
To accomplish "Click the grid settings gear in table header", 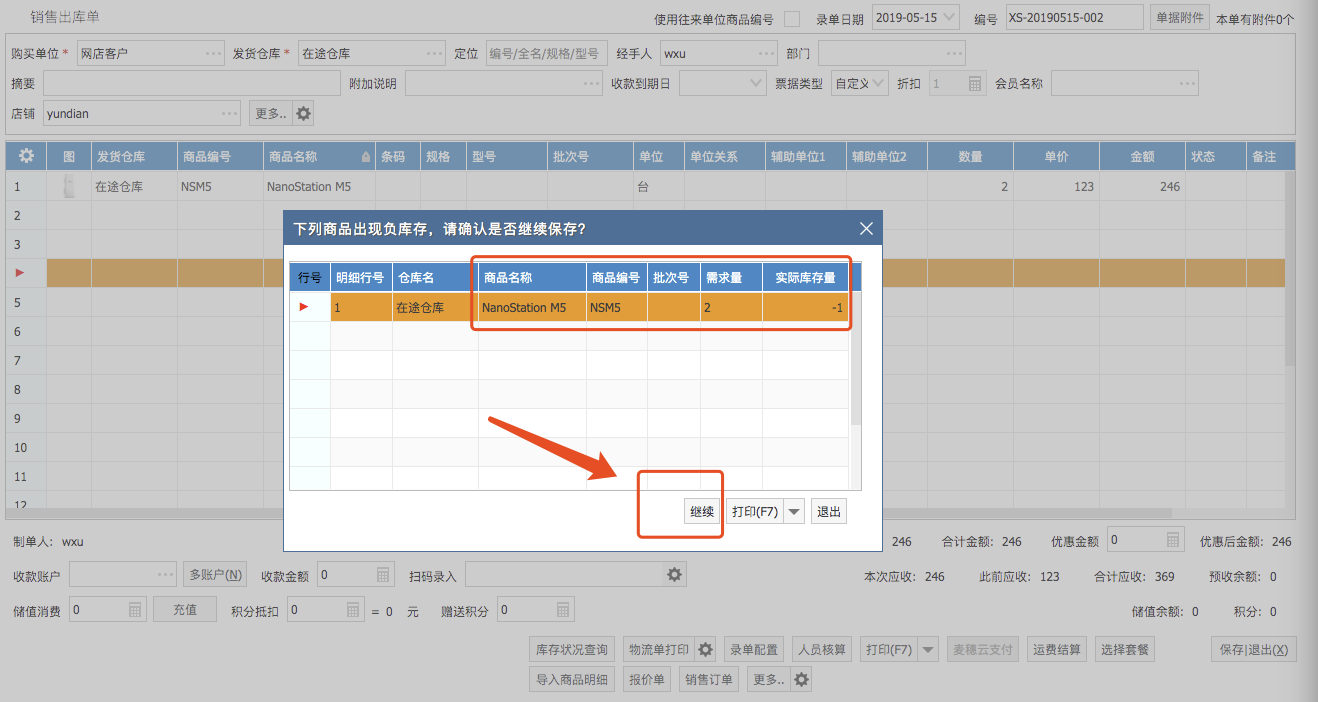I will 26,156.
